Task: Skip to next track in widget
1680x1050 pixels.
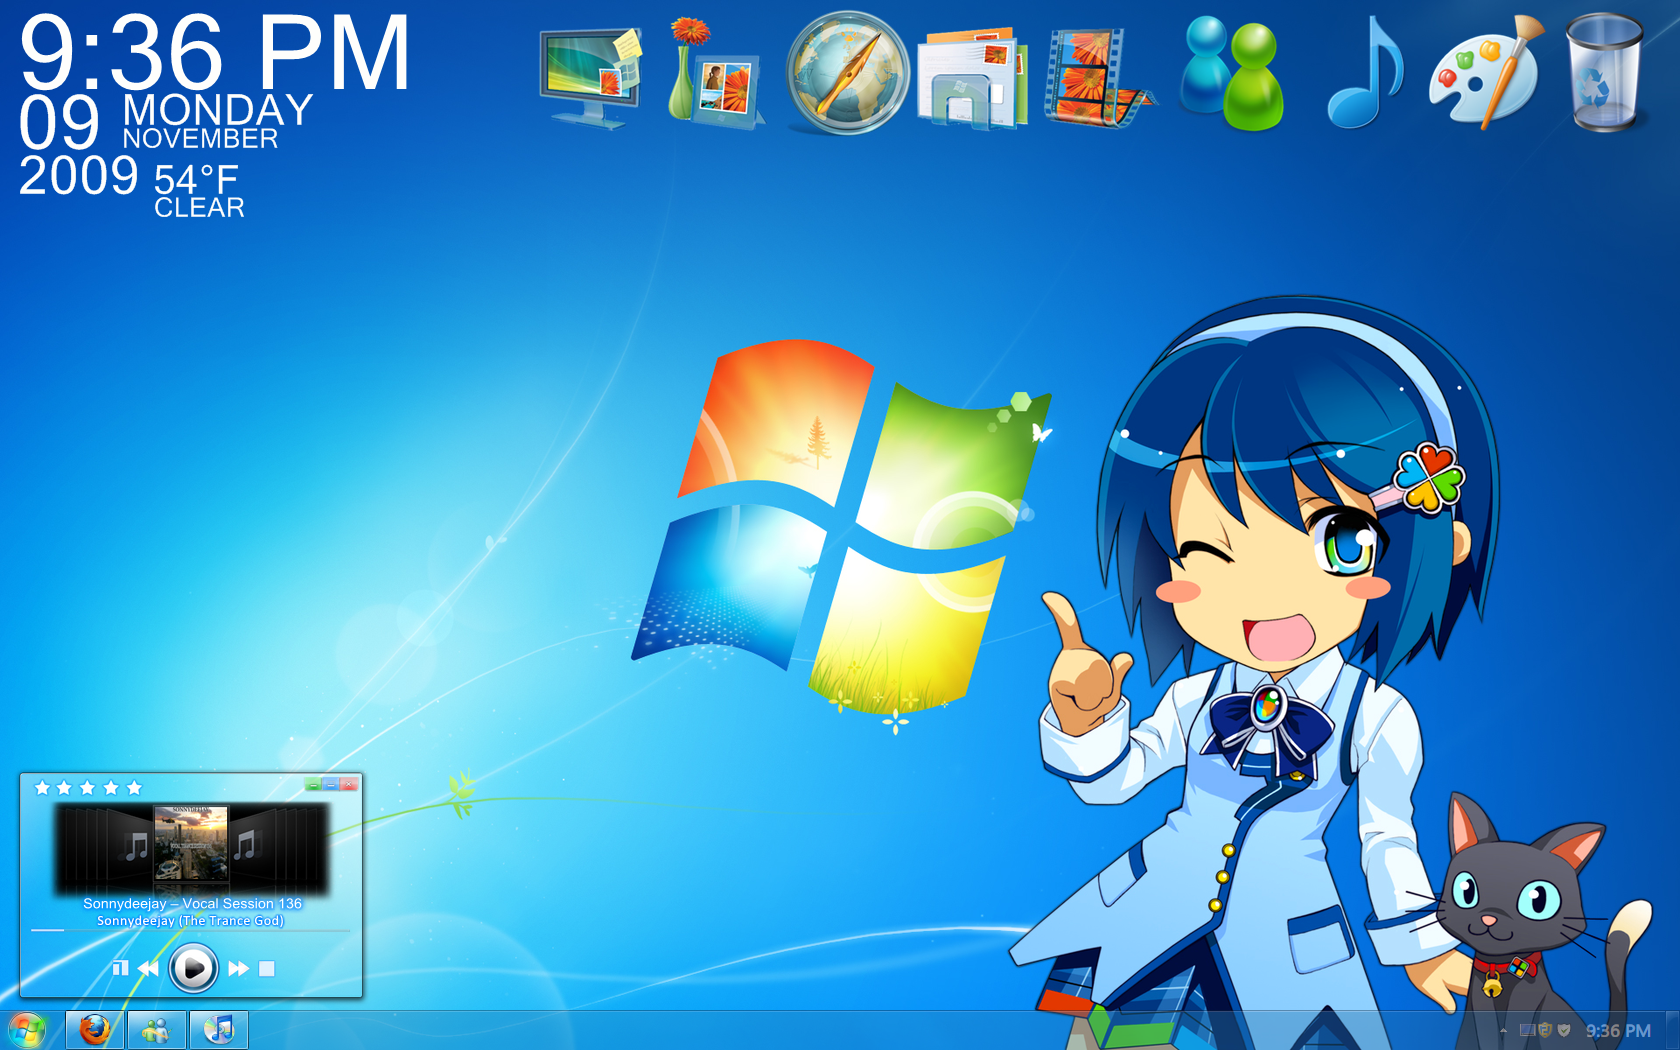Action: click(238, 968)
